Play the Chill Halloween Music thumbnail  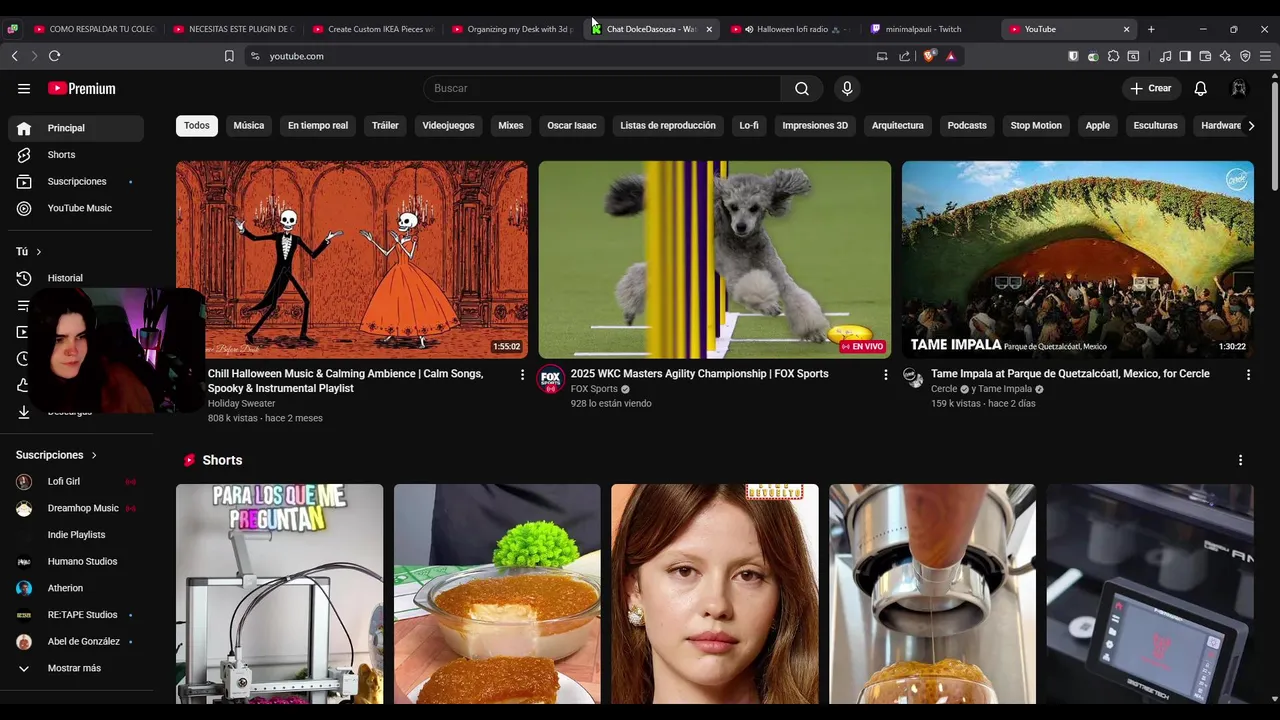click(x=352, y=260)
